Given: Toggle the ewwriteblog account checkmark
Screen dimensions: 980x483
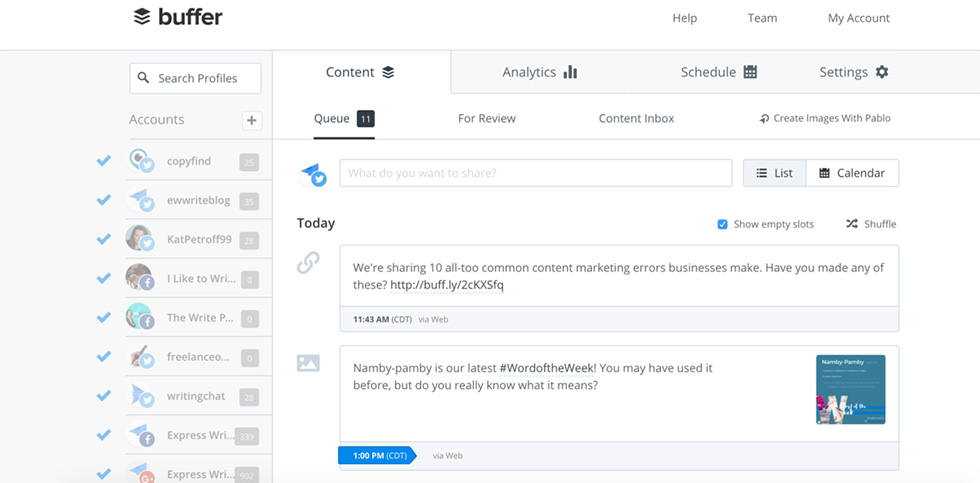Looking at the screenshot, I should pyautogui.click(x=103, y=200).
